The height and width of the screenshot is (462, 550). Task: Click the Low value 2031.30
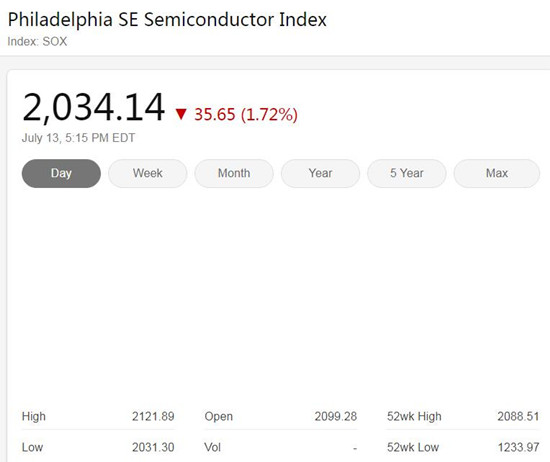tap(153, 447)
